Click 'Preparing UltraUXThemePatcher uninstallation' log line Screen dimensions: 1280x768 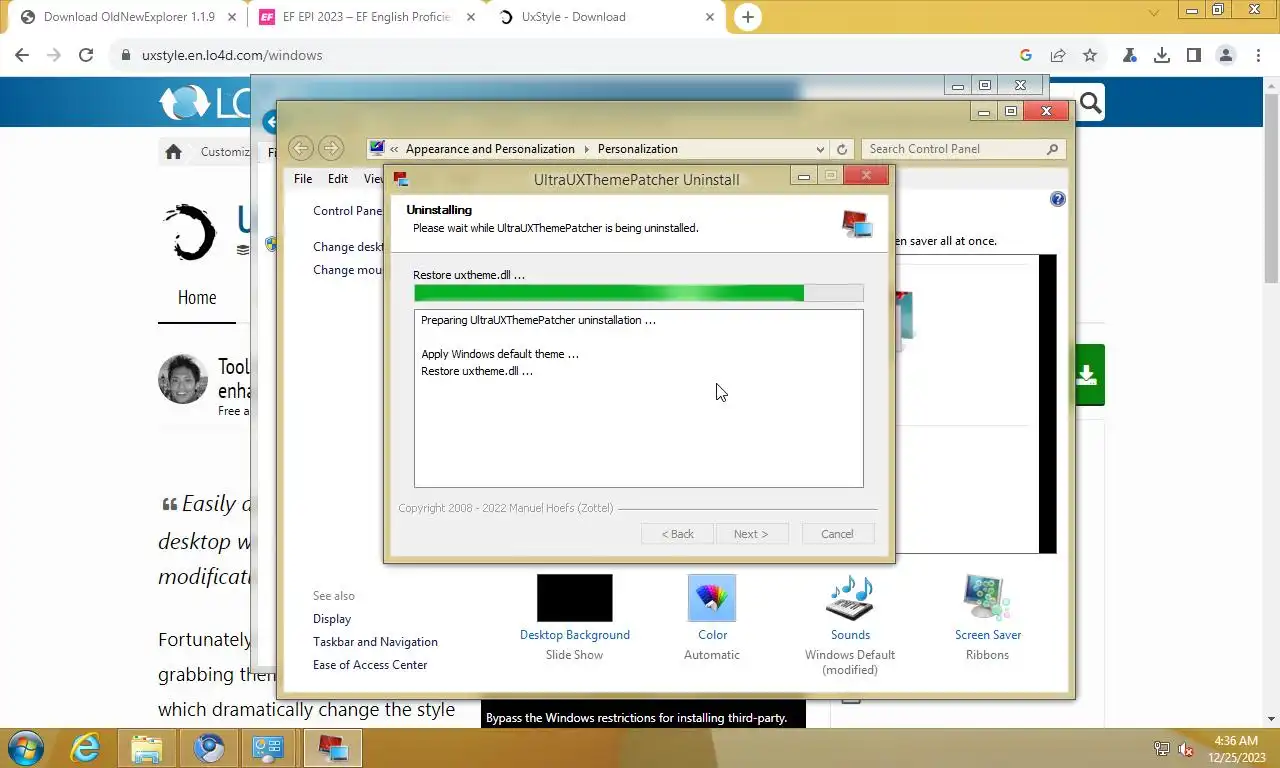[538, 321]
